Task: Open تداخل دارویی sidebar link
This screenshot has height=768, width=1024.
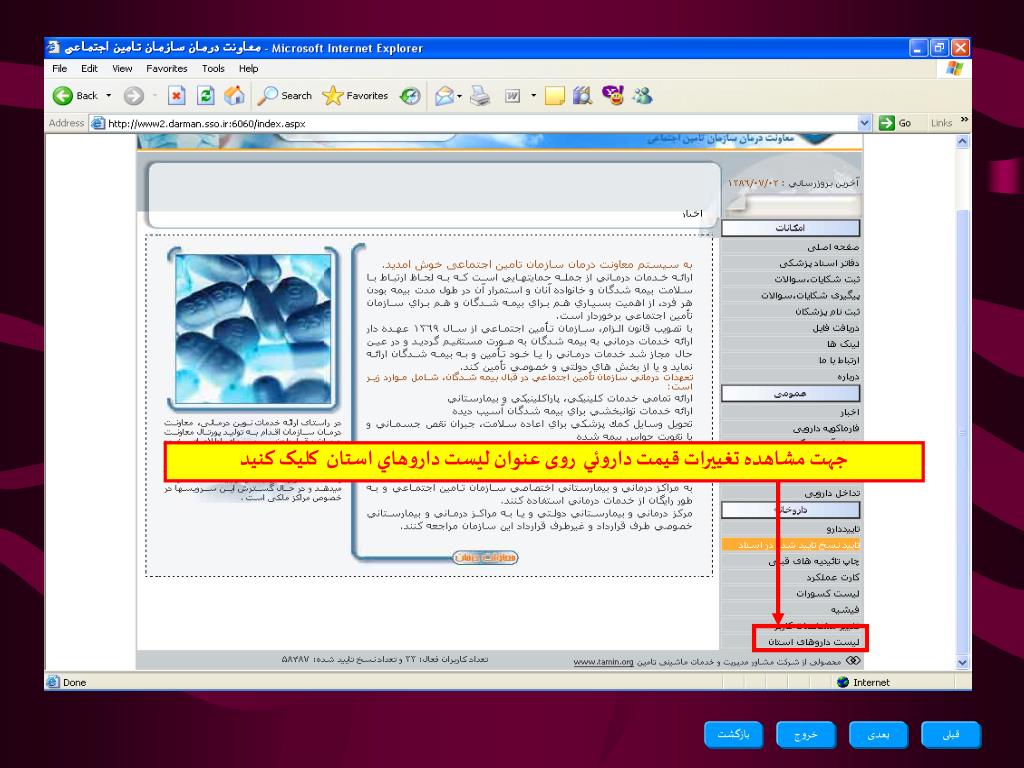Action: pyautogui.click(x=832, y=494)
